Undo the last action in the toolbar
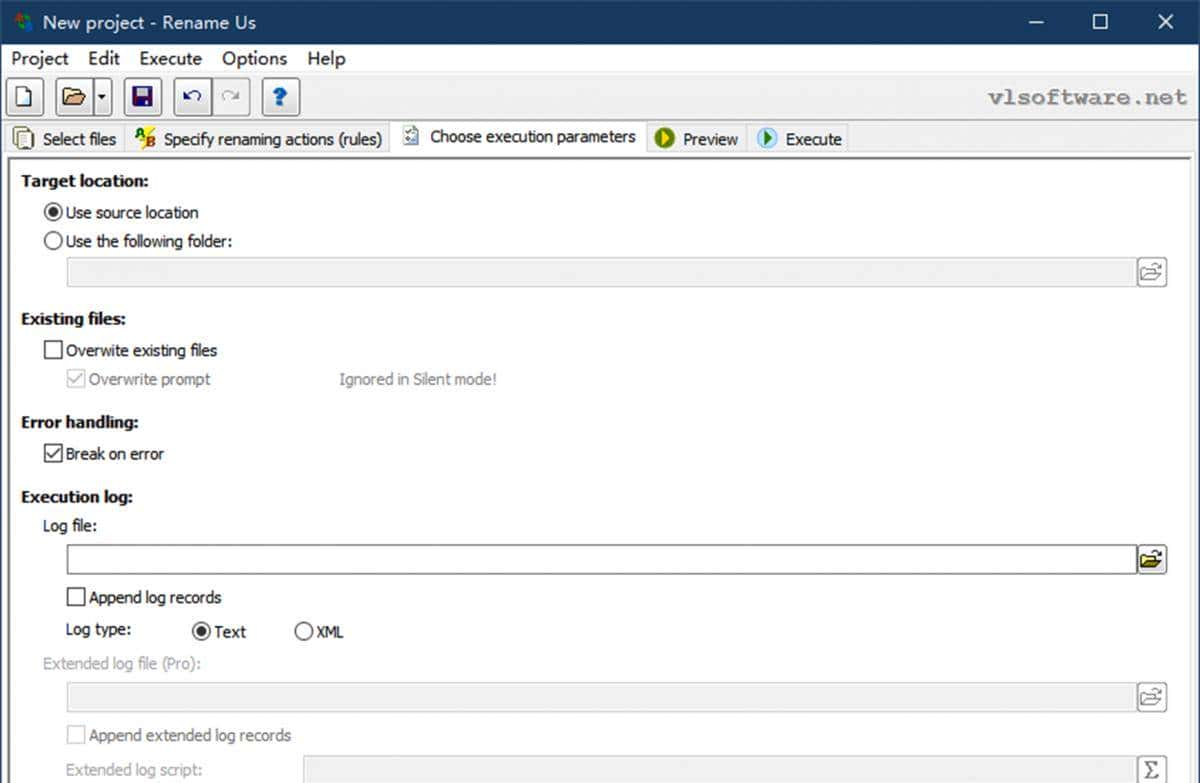 click(x=192, y=97)
